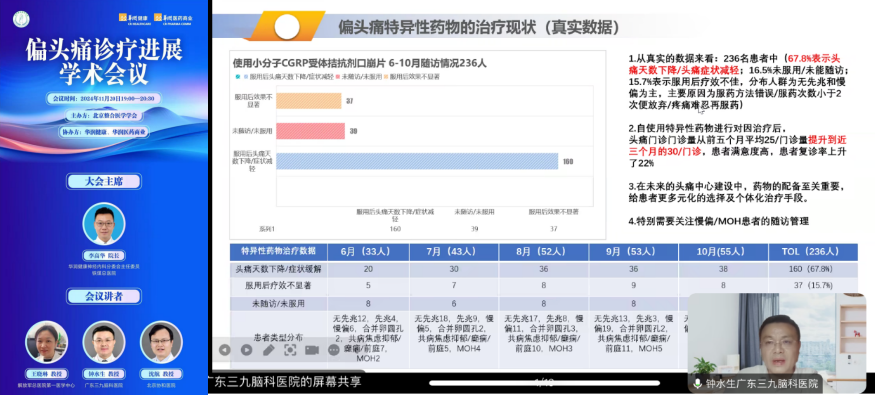Click the 协办方 华润健康 banner
This screenshot has width=875, height=395.
(104, 132)
